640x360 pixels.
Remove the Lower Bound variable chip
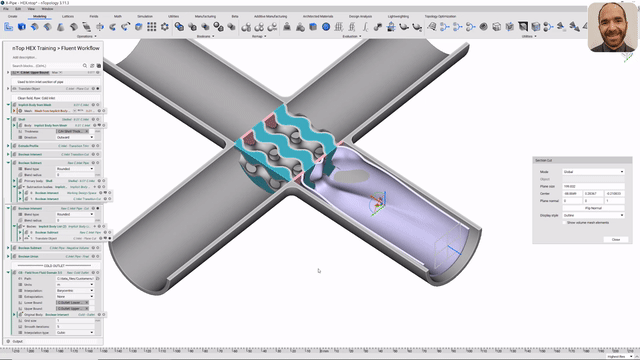pyautogui.click(x=87, y=302)
